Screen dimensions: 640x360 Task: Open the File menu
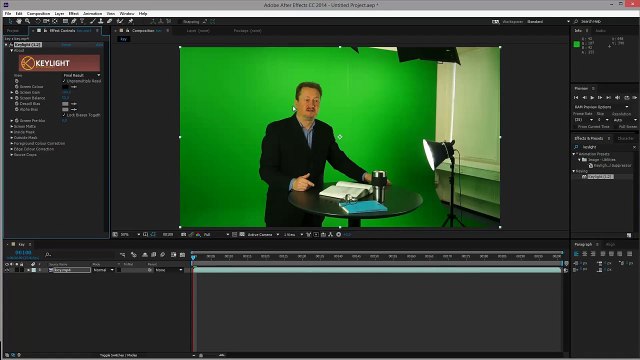(8, 13)
